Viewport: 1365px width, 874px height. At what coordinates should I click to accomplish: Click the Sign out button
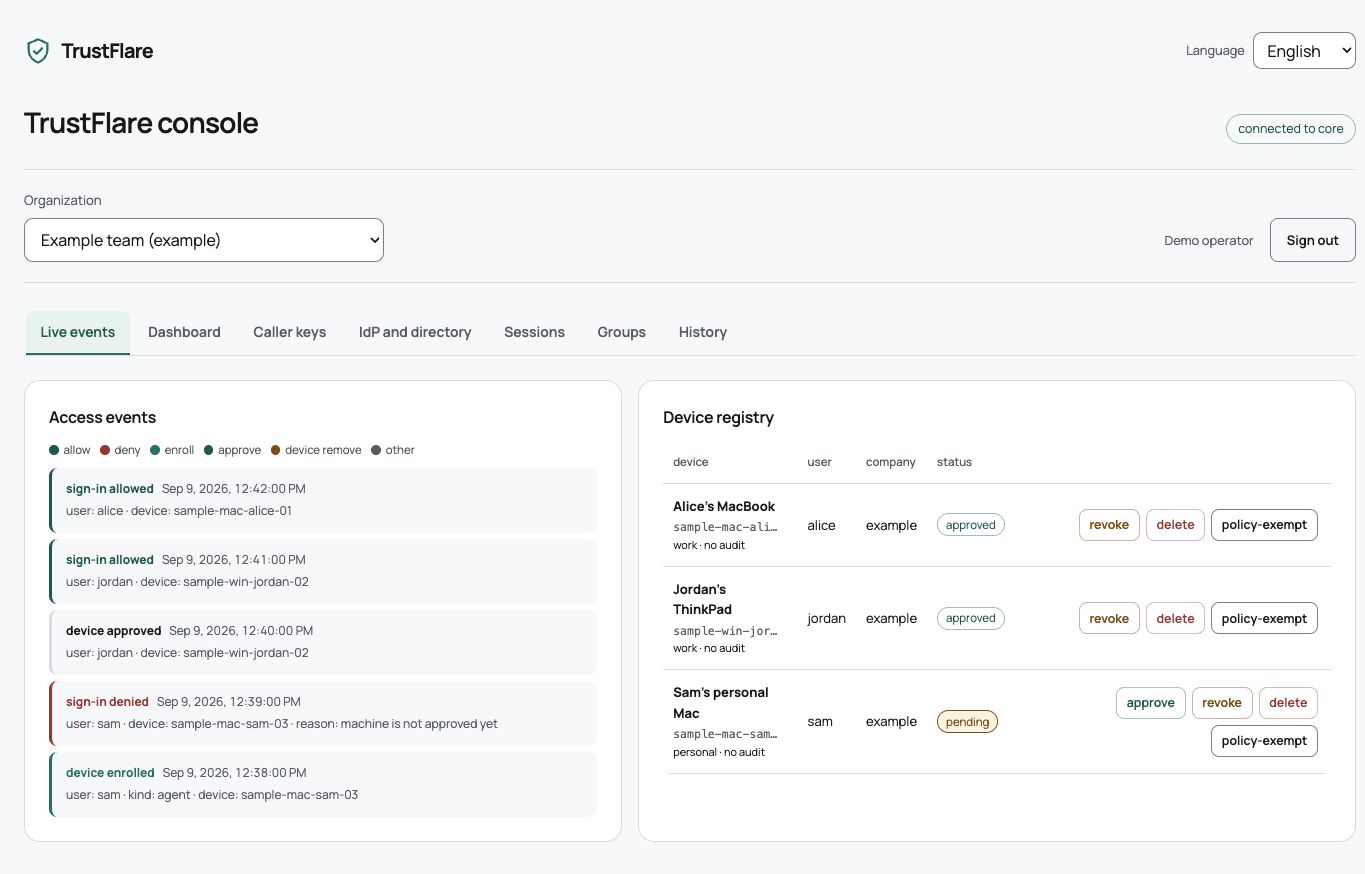[x=1312, y=240]
